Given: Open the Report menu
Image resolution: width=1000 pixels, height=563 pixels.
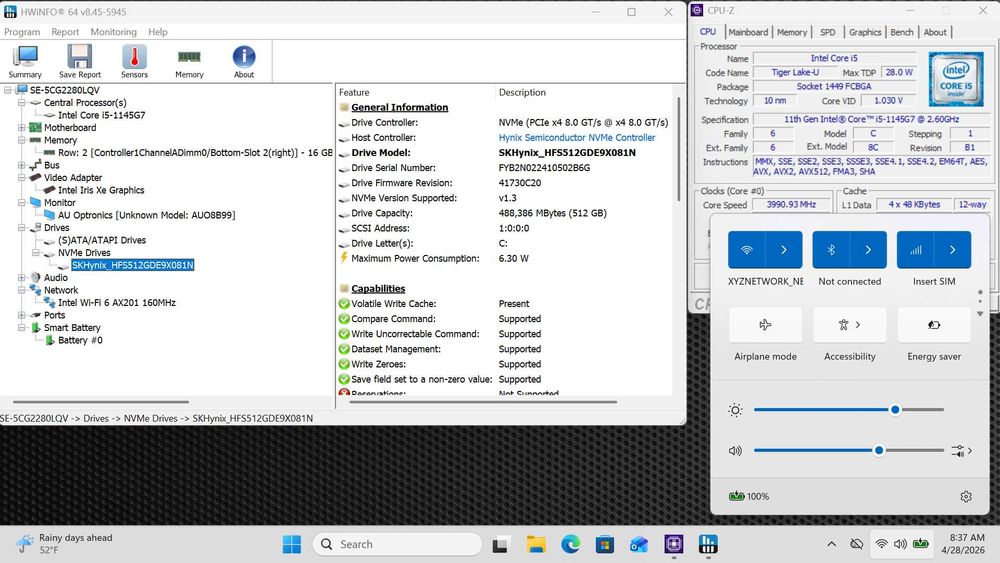Looking at the screenshot, I should click(65, 32).
